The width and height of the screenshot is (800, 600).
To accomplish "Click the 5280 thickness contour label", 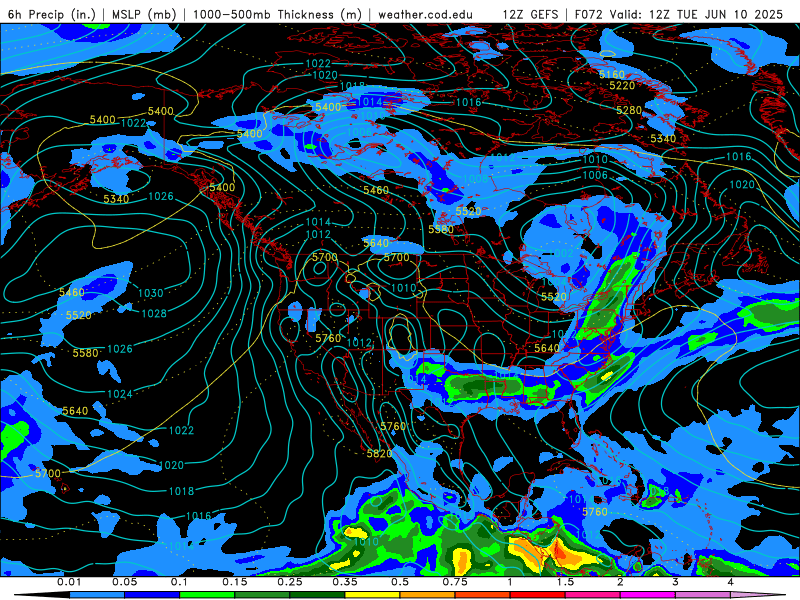I will (x=629, y=110).
